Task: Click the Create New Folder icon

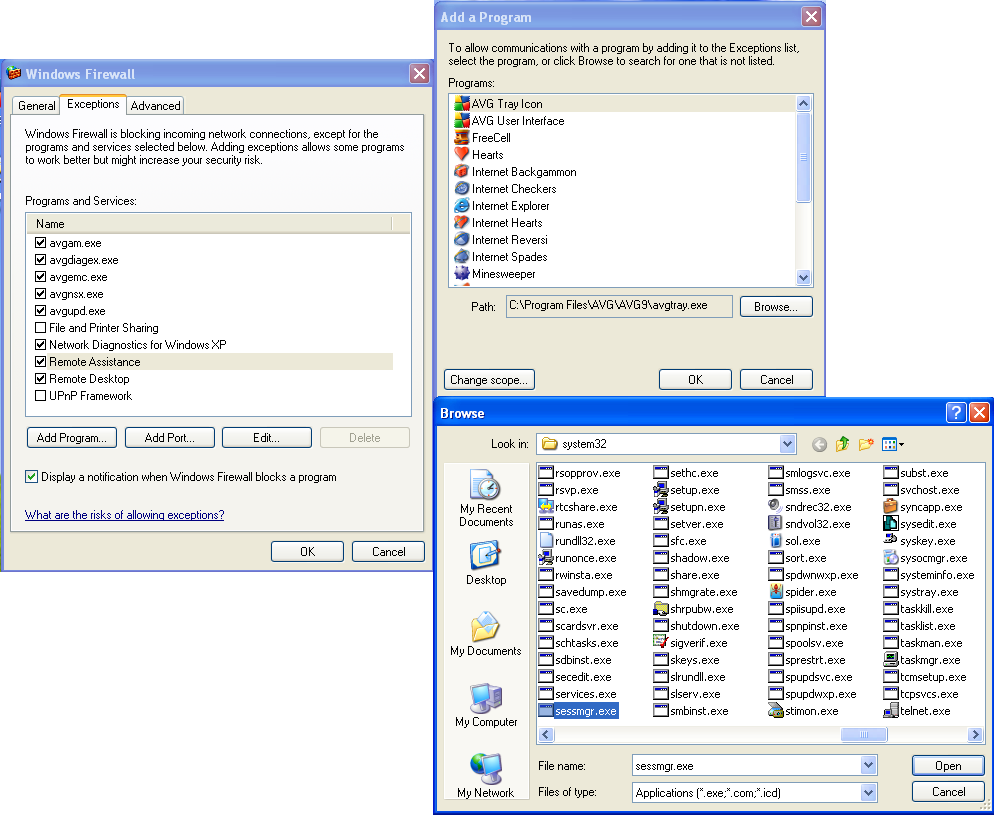Action: click(x=866, y=444)
